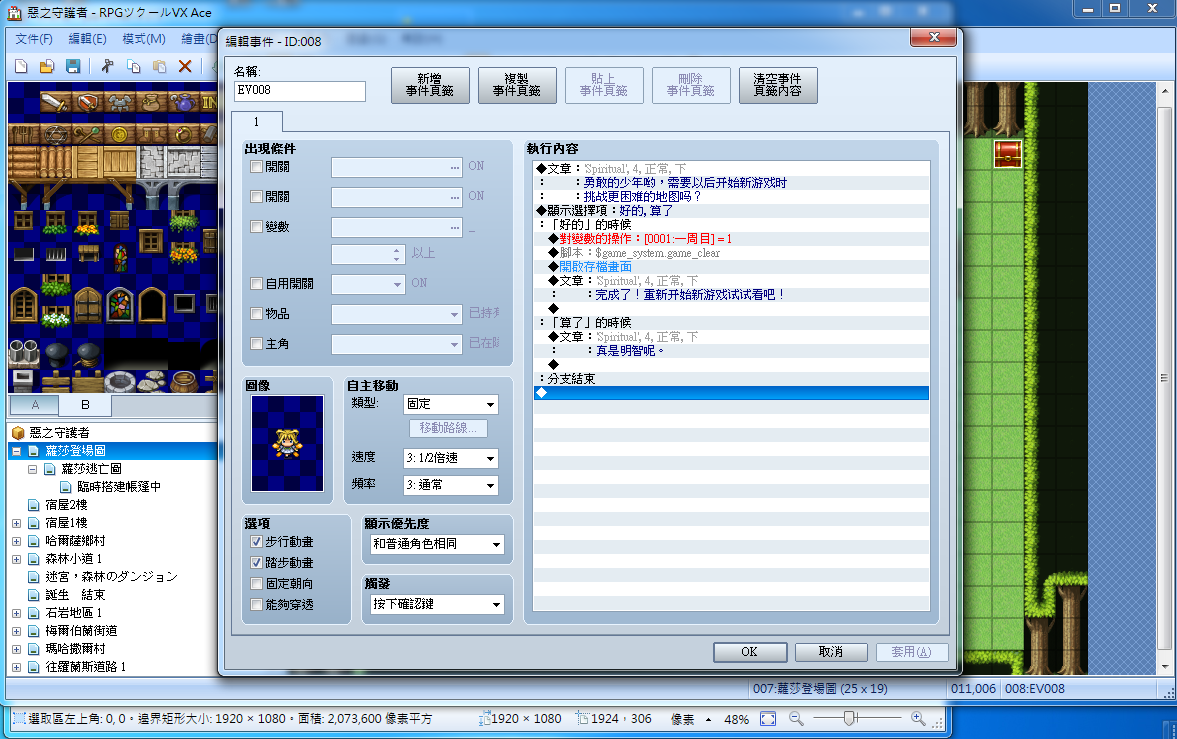Click the red X Delete toolbar icon
1177x739 pixels.
(185, 66)
